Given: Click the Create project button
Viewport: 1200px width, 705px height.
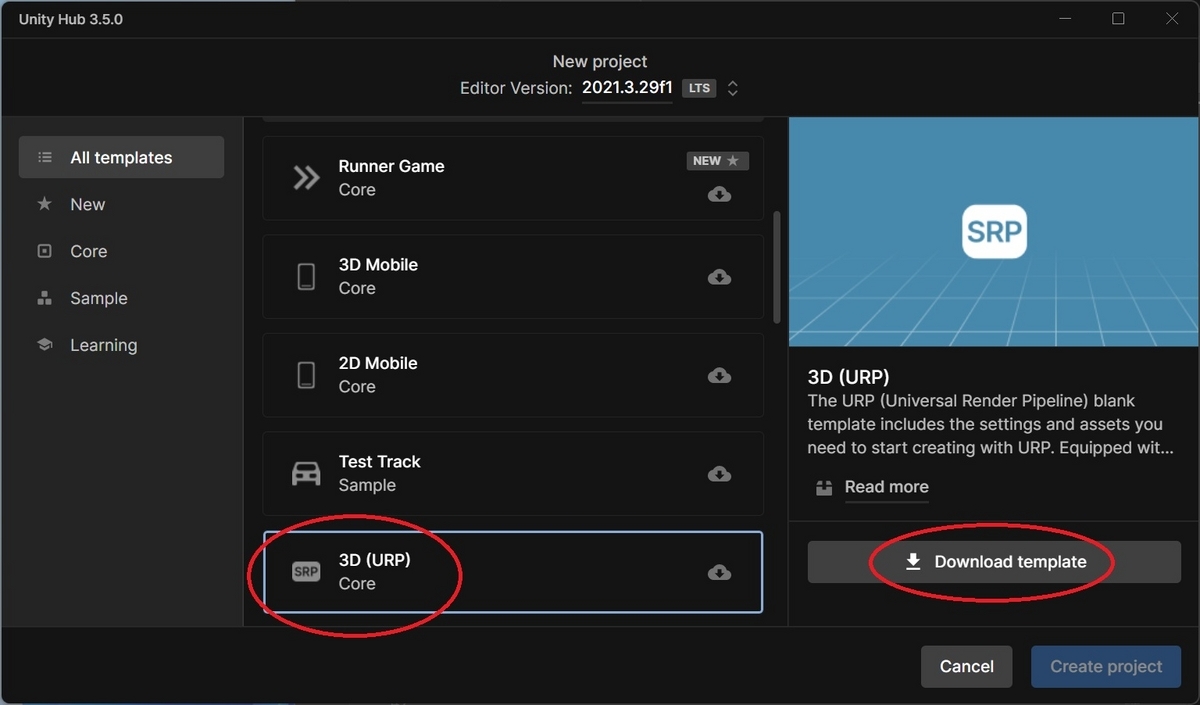Looking at the screenshot, I should [x=1106, y=666].
